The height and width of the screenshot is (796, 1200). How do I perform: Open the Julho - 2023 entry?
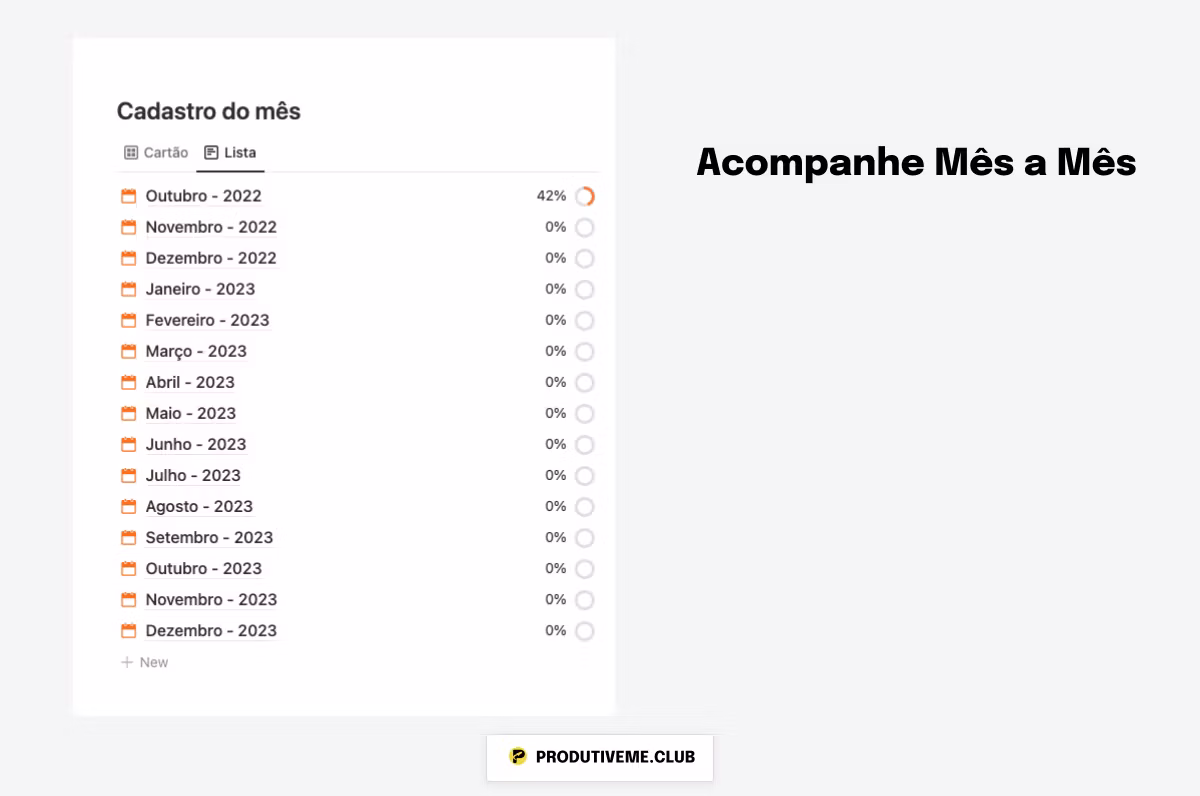point(193,475)
